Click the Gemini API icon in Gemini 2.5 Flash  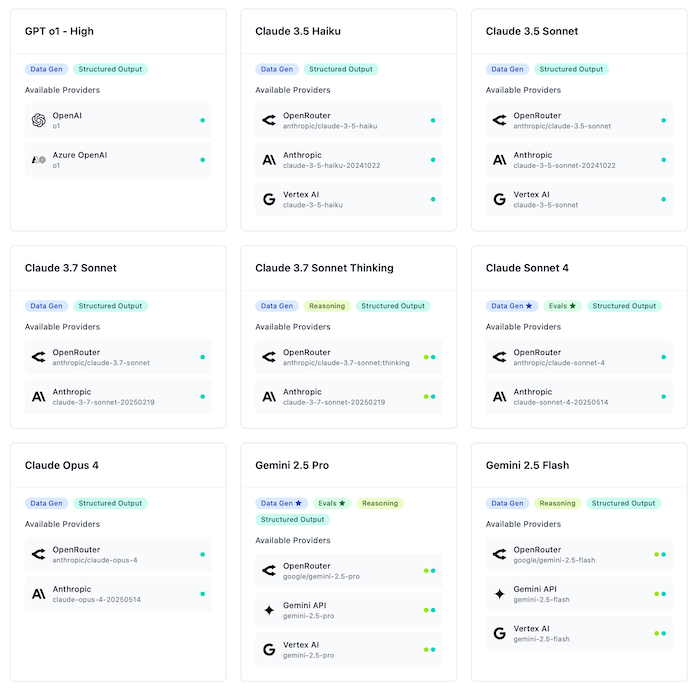[499, 593]
